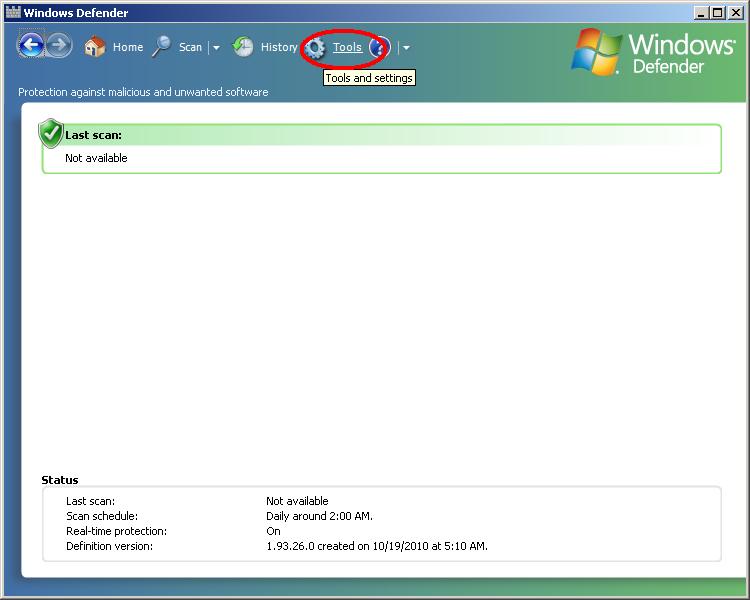Click the Windows Defender title bar icon
This screenshot has height=600, width=750.
[12, 13]
